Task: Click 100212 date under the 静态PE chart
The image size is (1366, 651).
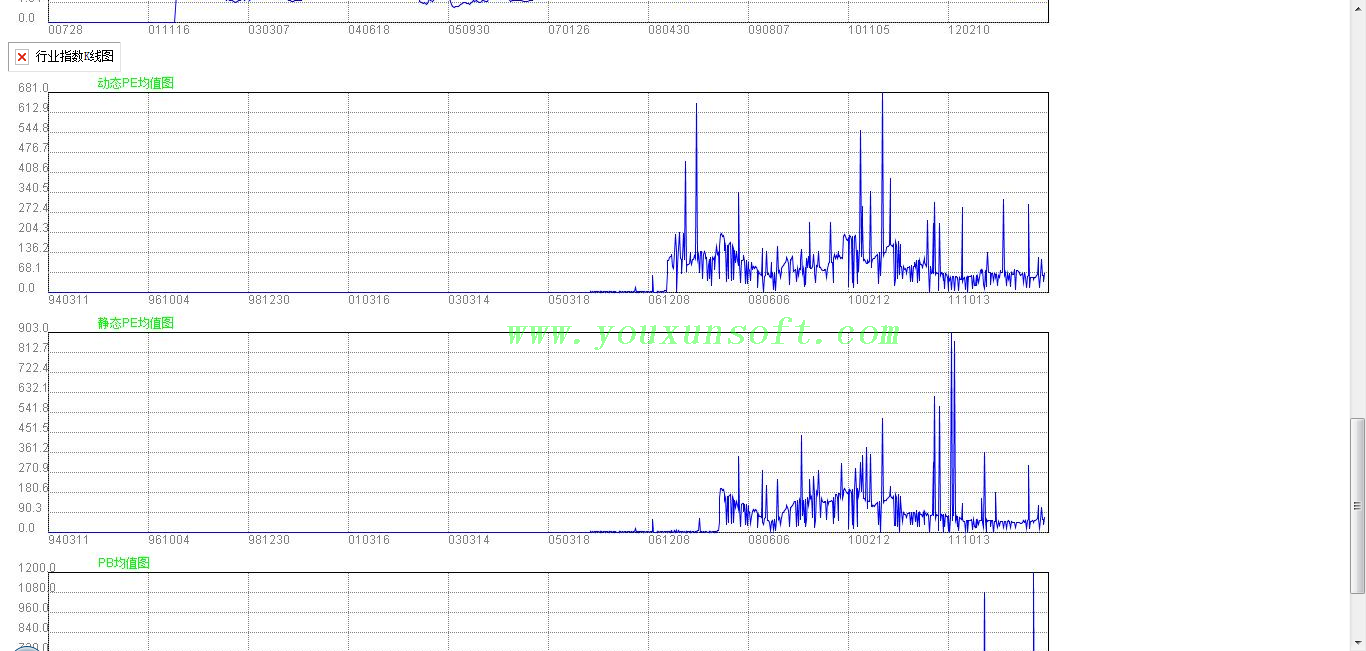Action: pyautogui.click(x=869, y=540)
